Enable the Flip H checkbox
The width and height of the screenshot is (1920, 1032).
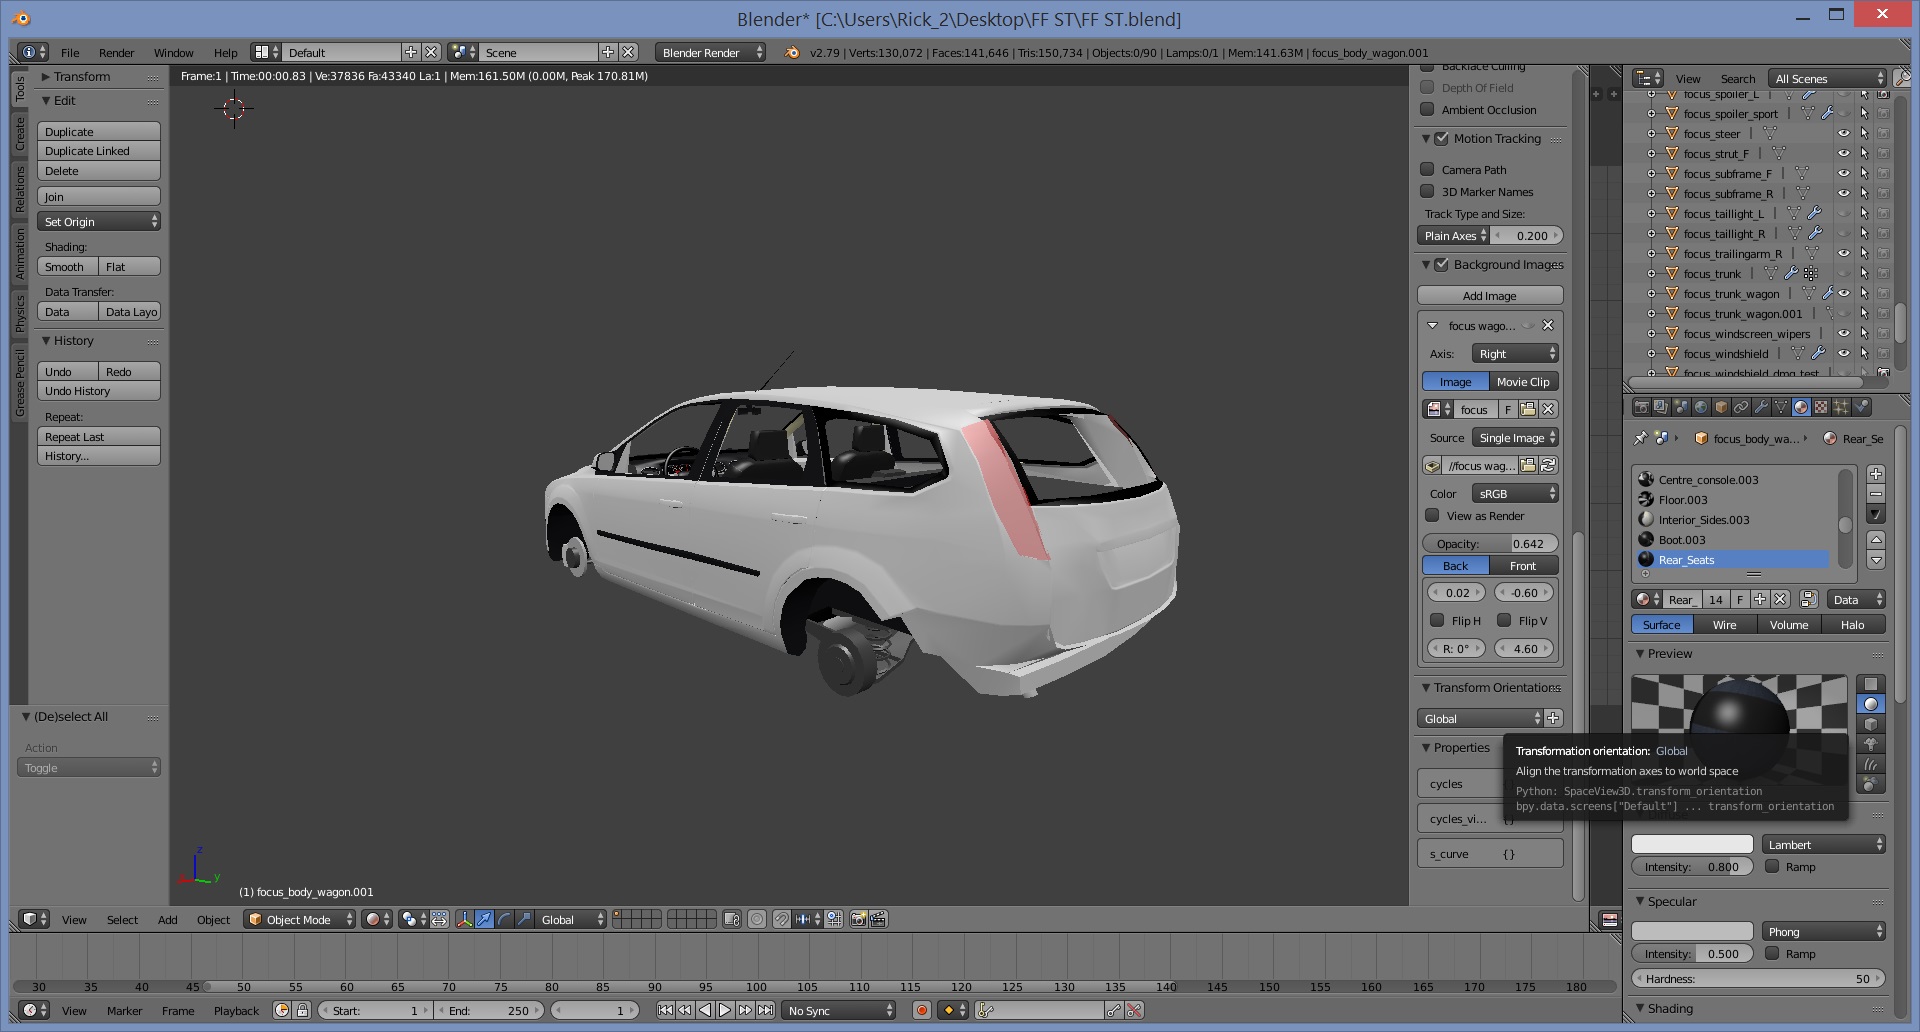click(x=1437, y=620)
